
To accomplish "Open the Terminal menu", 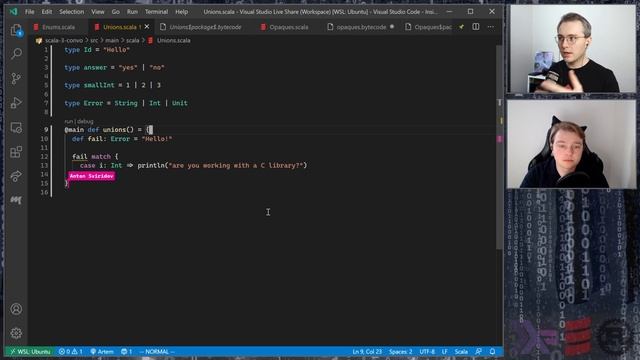I will pos(156,12).
